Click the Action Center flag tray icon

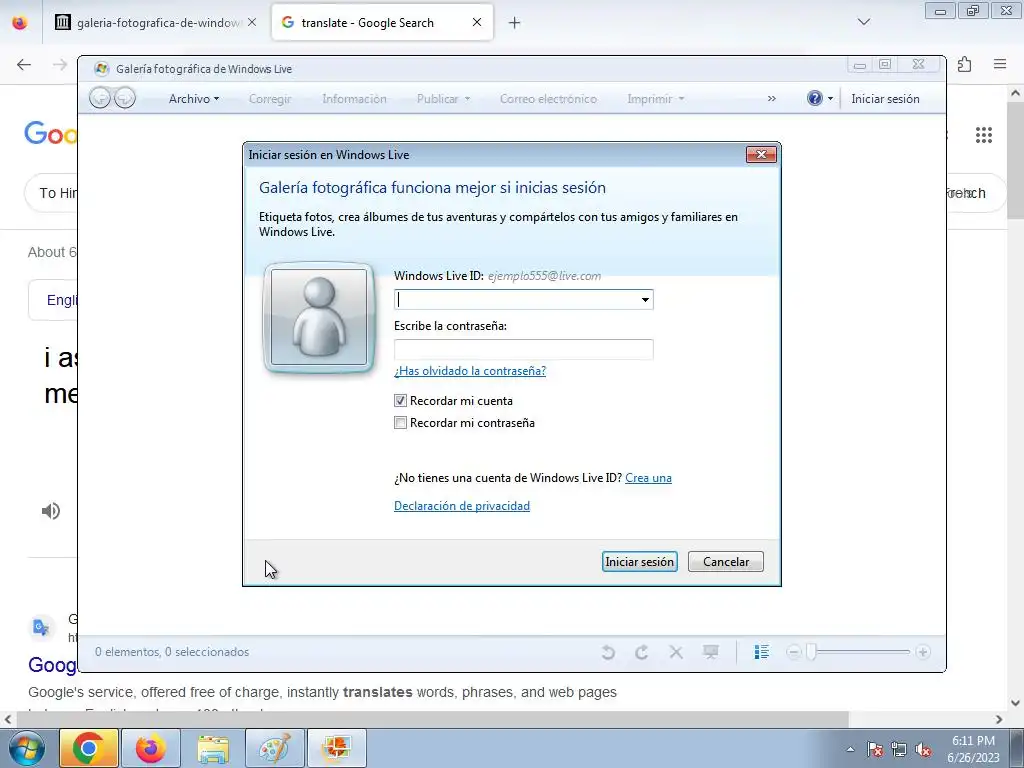point(875,750)
